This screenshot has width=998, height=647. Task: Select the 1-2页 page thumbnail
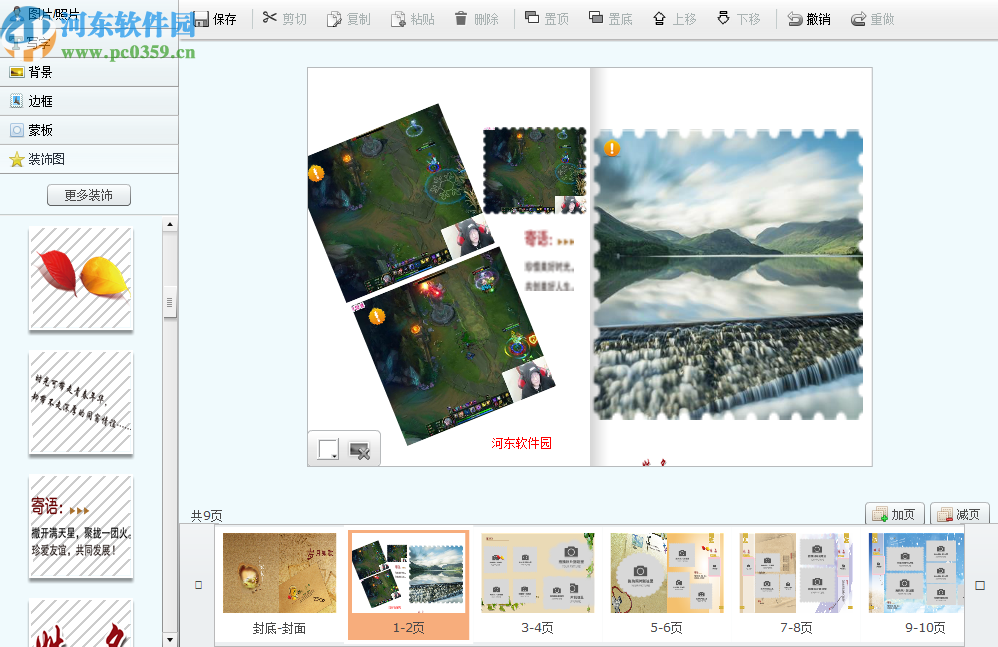coord(409,584)
